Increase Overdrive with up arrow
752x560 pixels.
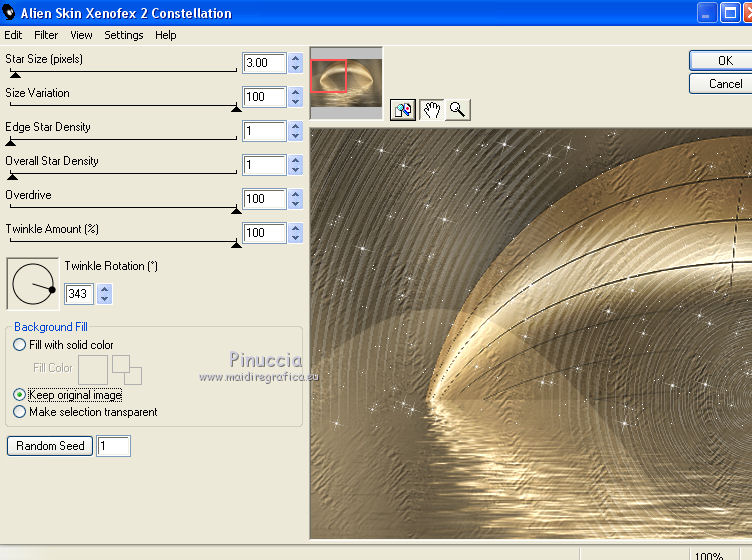[x=296, y=194]
